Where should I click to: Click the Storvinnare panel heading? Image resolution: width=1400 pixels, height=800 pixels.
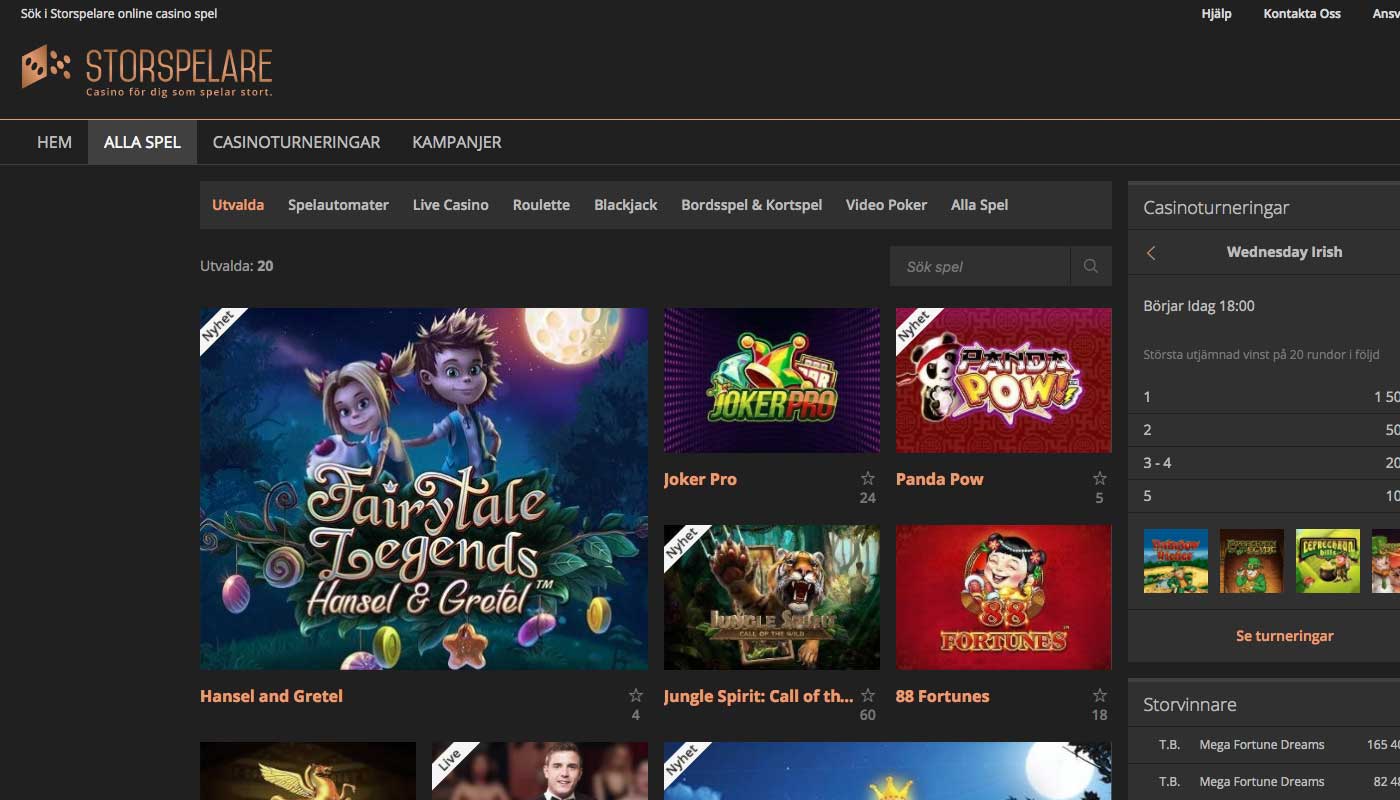pos(1190,705)
